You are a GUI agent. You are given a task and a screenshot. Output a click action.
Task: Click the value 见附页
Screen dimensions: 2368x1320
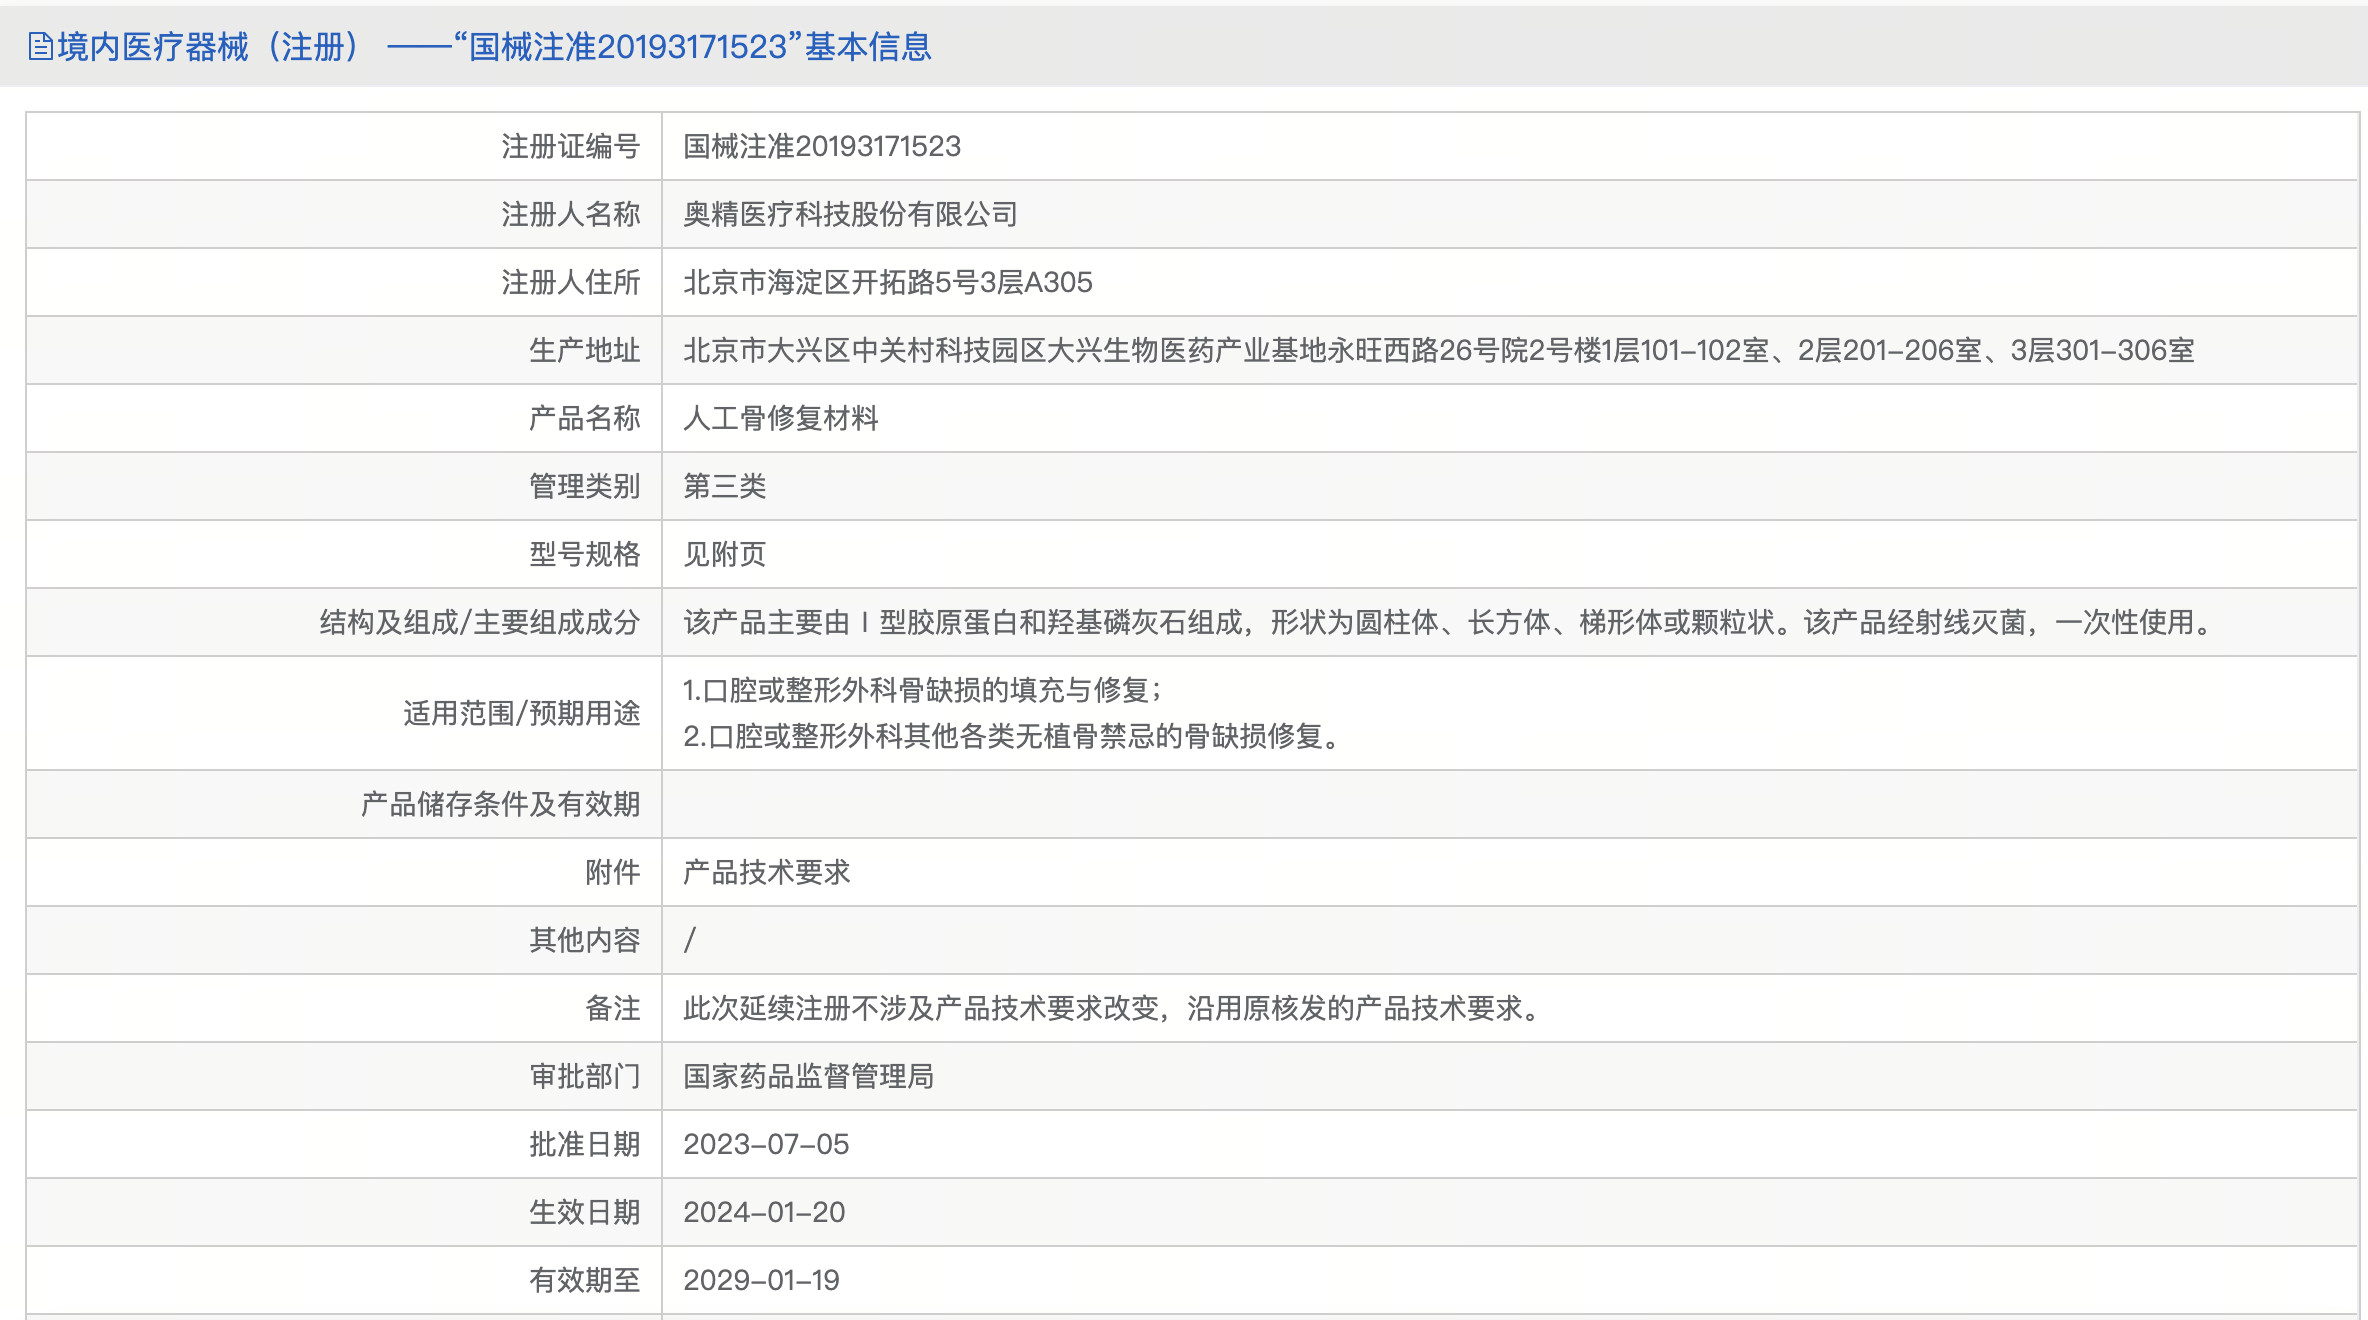[x=725, y=554]
